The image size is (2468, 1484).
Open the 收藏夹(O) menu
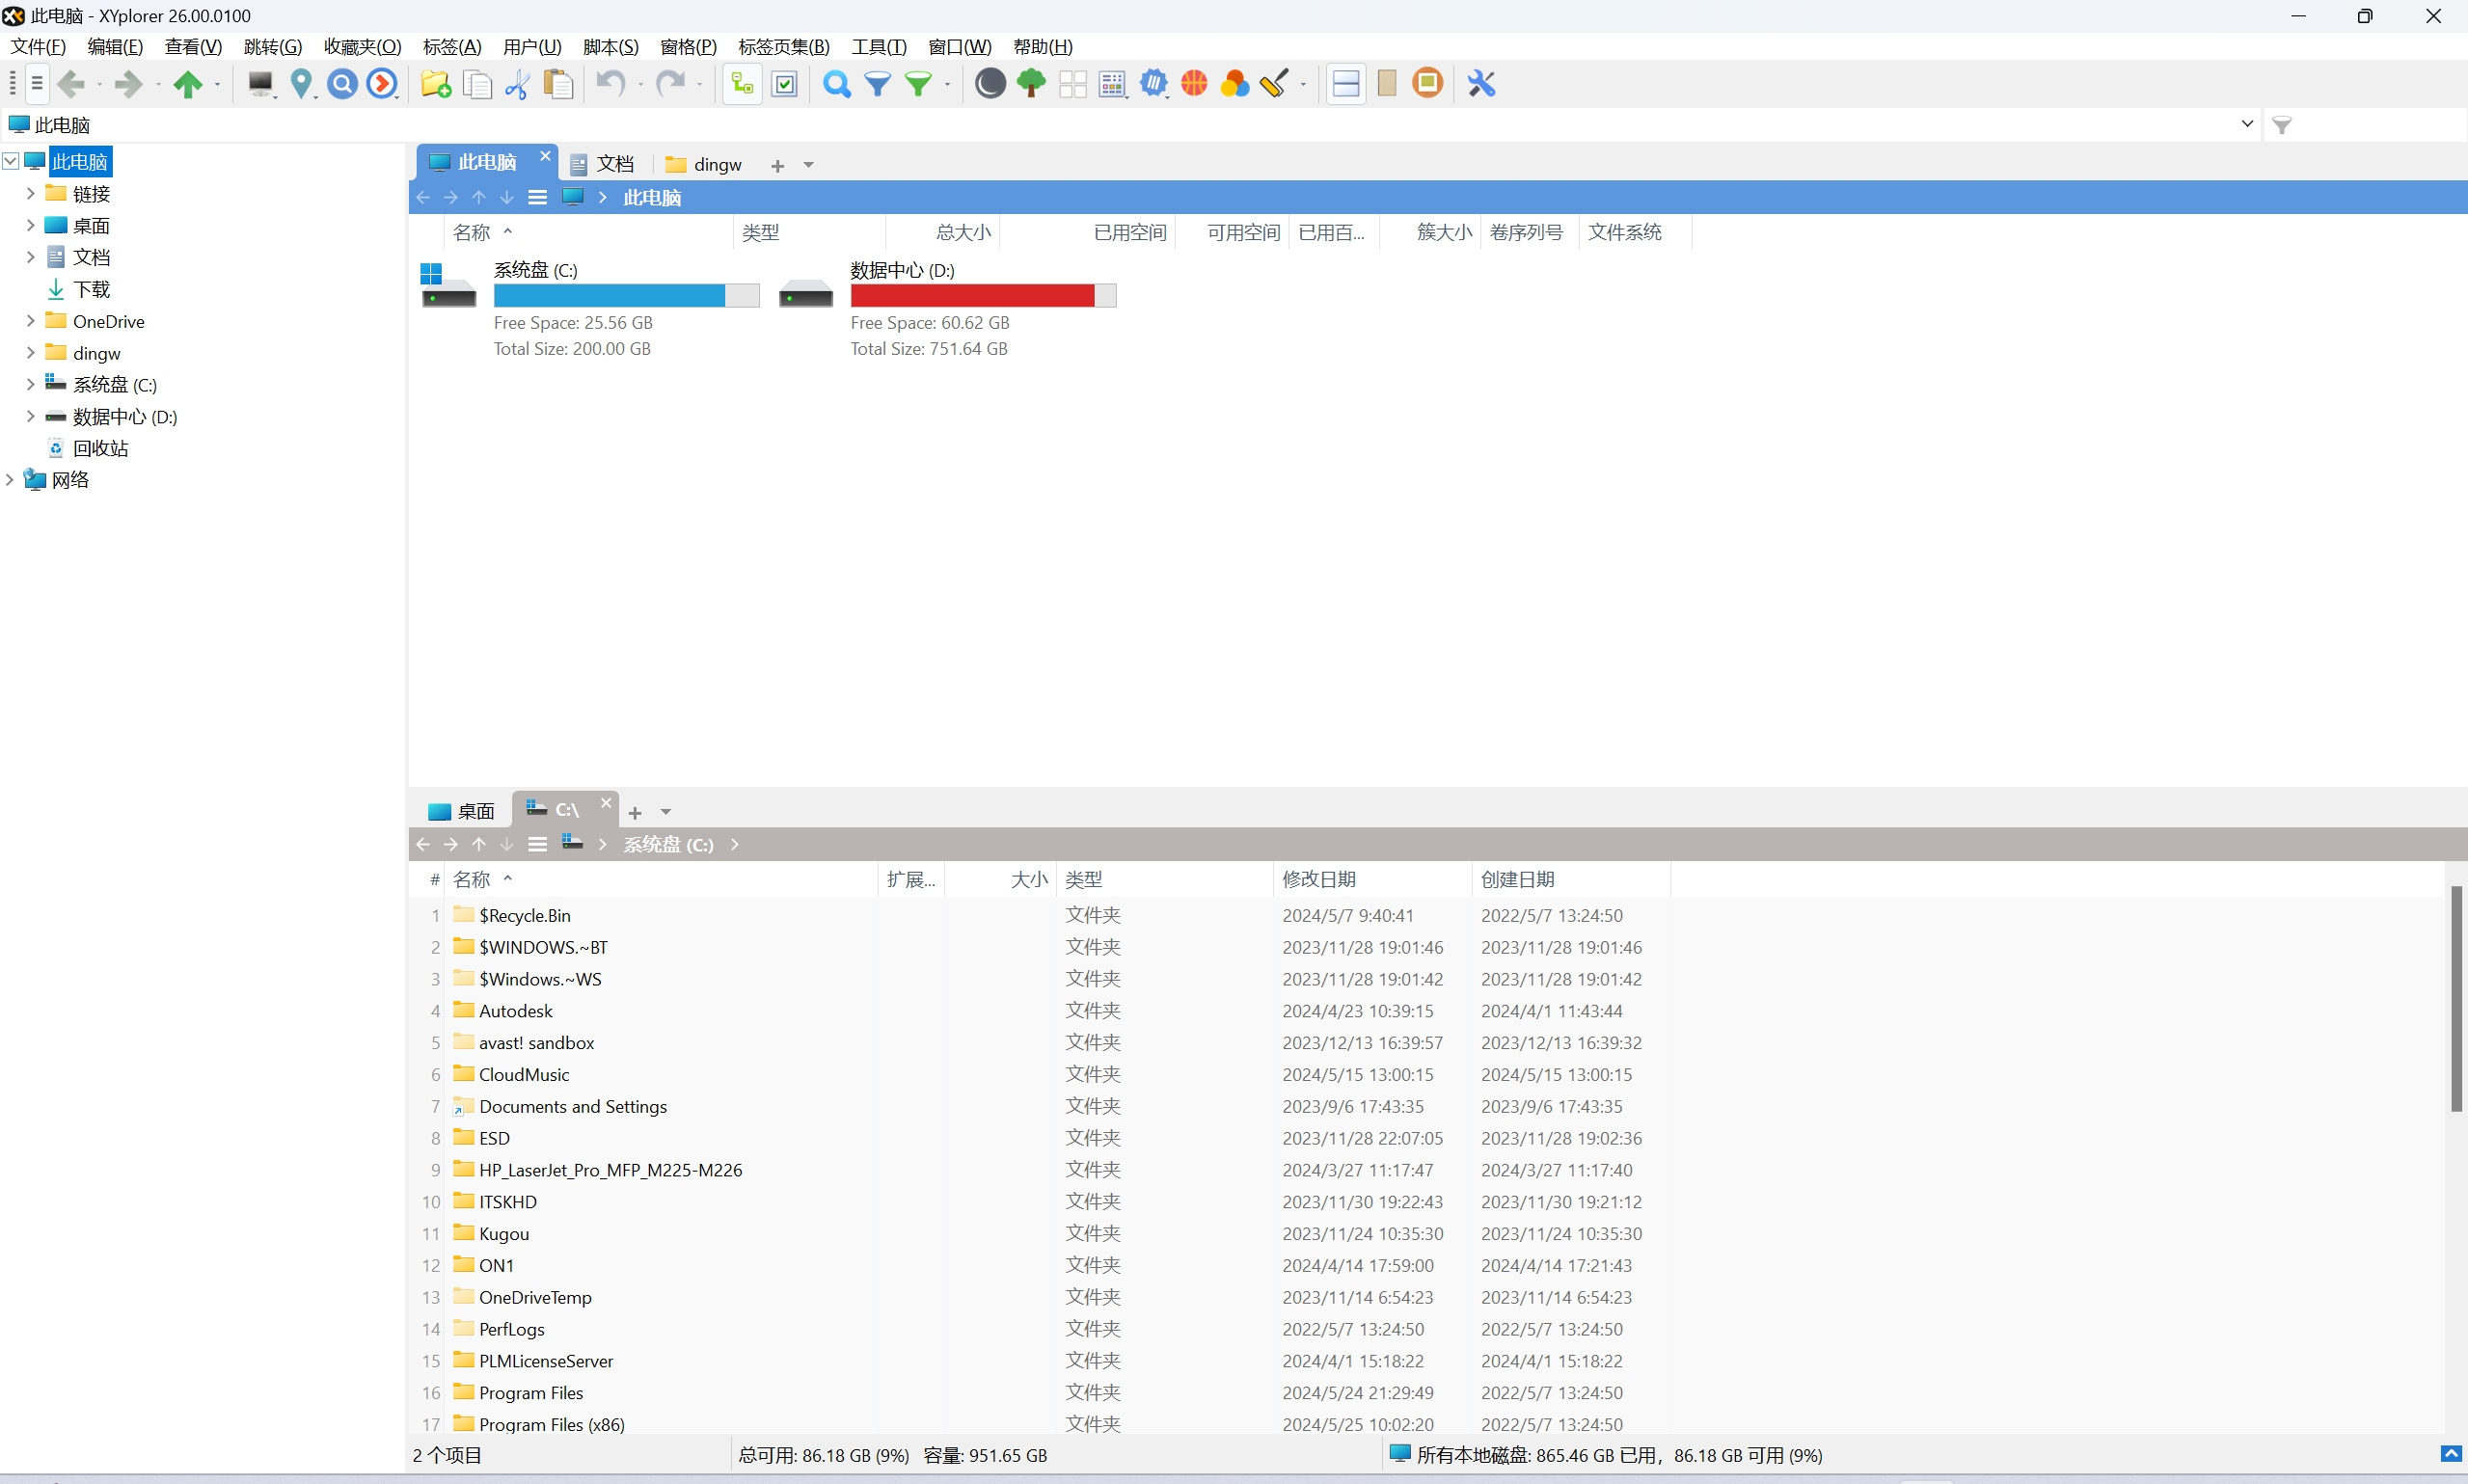362,47
